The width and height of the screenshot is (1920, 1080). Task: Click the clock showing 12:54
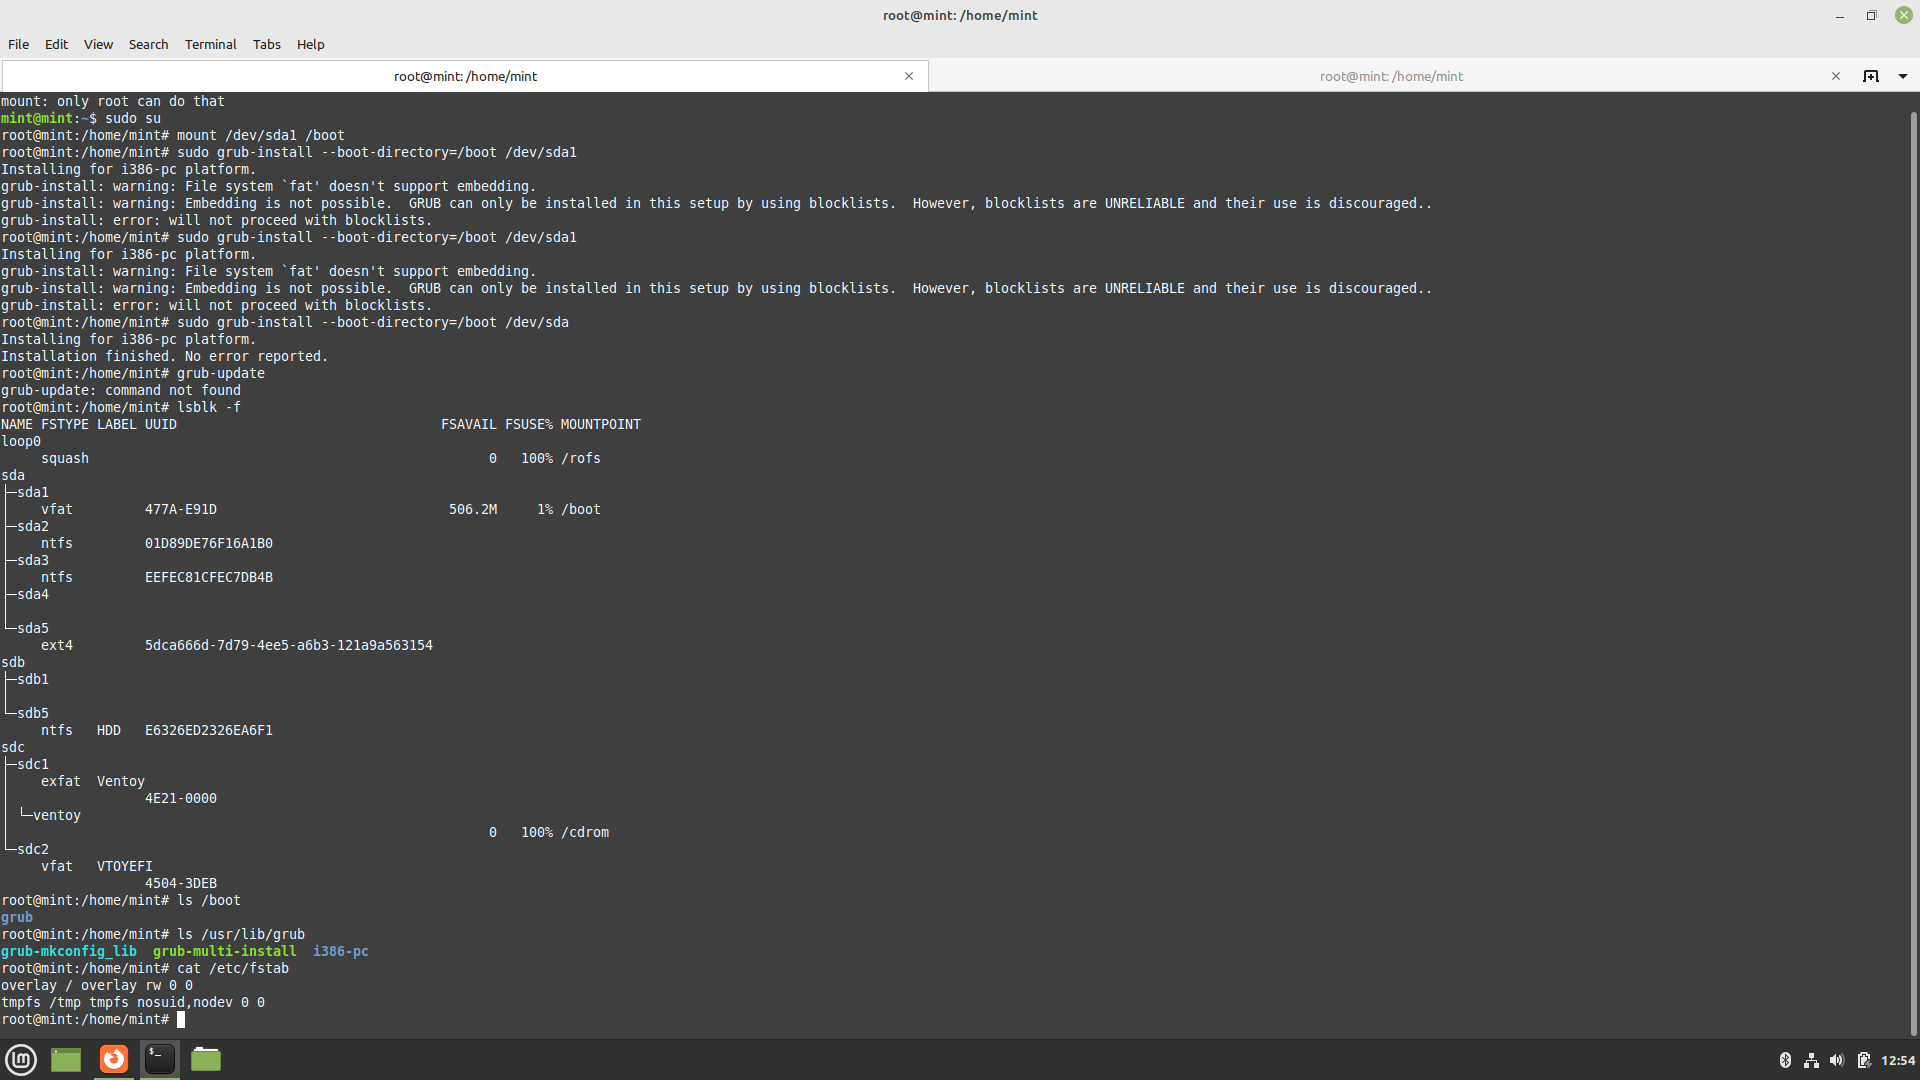[1898, 1060]
